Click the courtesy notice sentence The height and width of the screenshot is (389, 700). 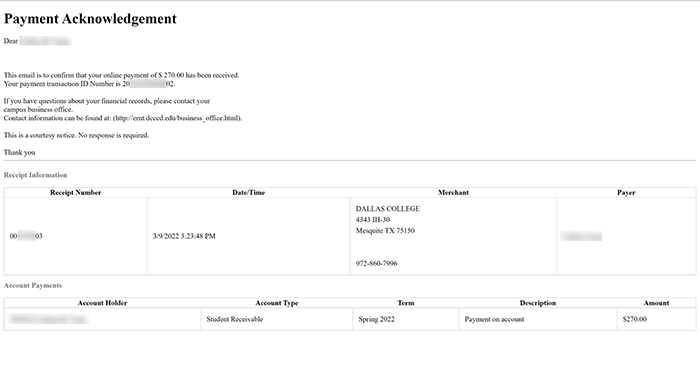pyautogui.click(x=76, y=135)
